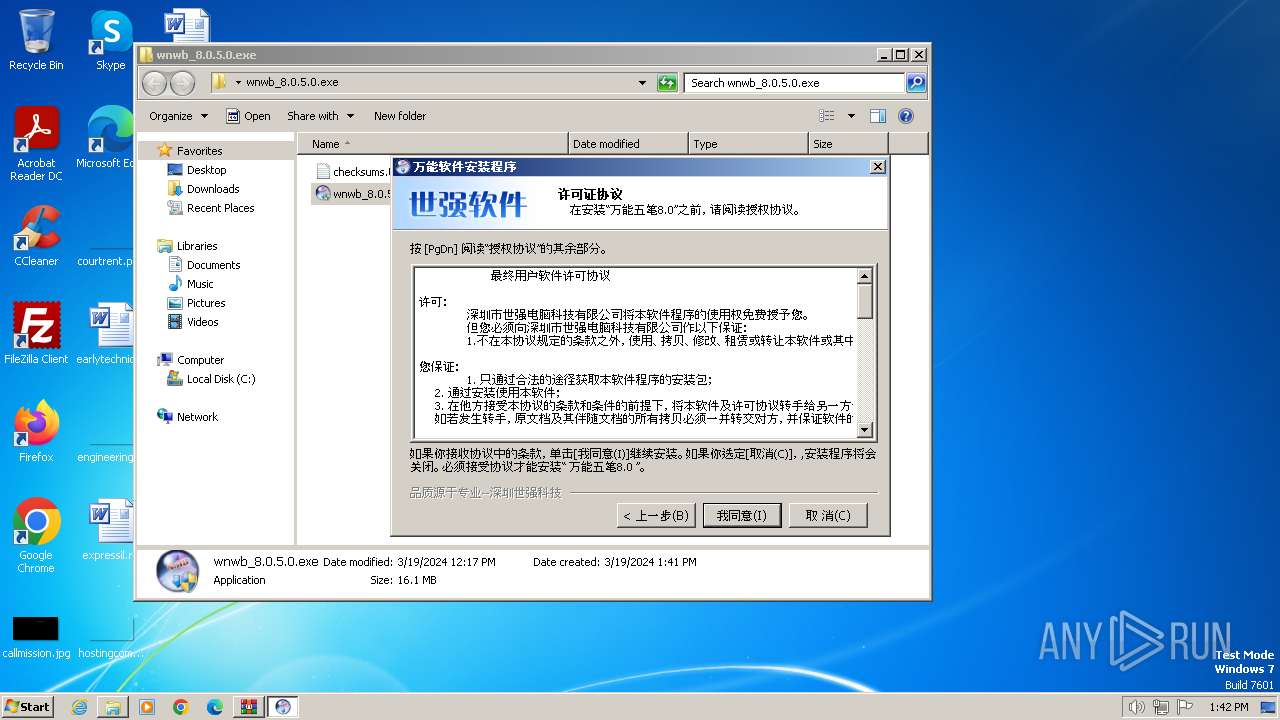Select Documents library
The width and height of the screenshot is (1280, 720).
click(213, 265)
